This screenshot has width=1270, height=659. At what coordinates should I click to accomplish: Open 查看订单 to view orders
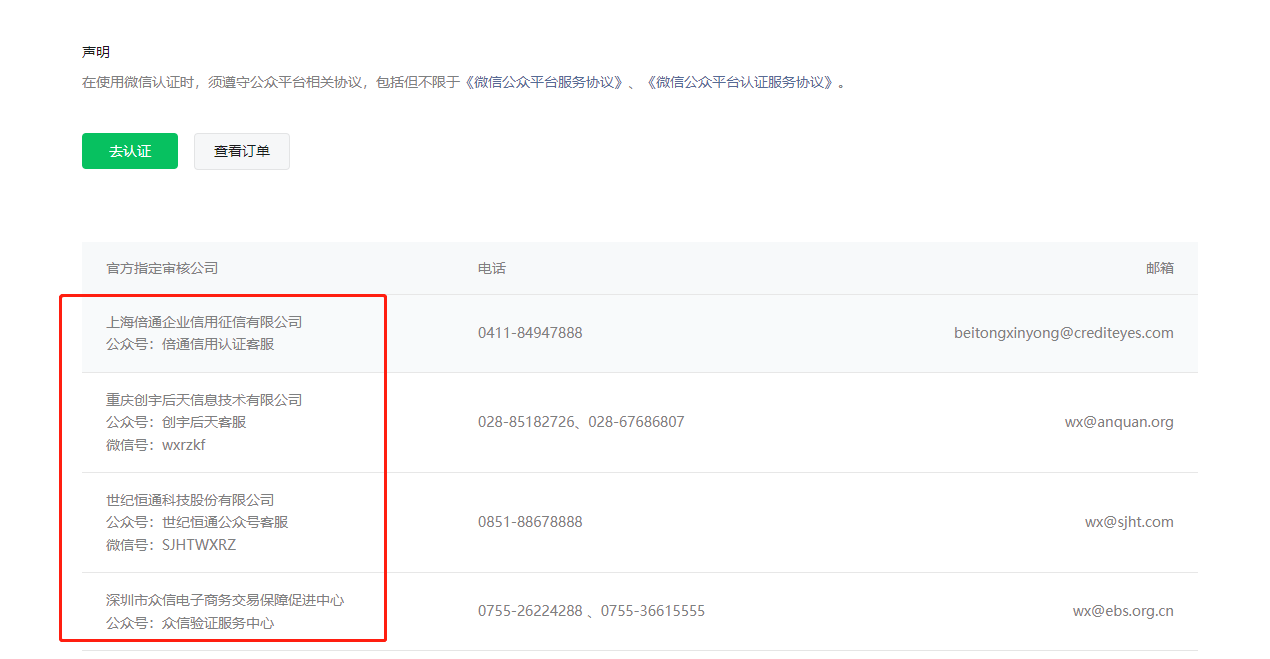(242, 151)
